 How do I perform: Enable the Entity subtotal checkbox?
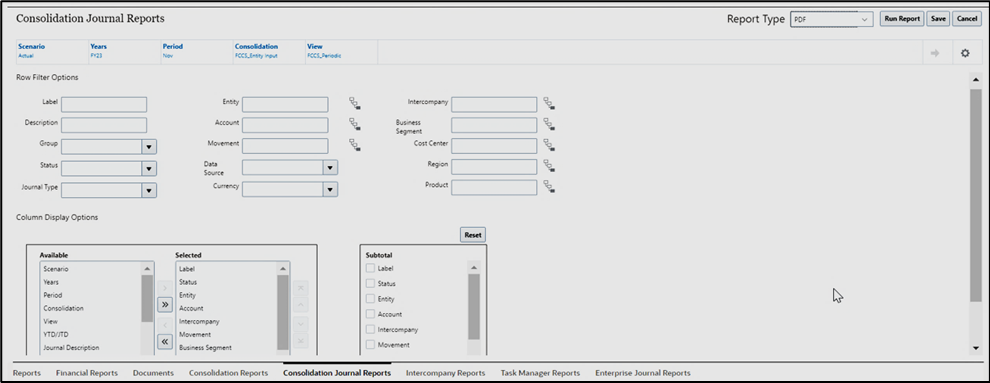(x=371, y=298)
